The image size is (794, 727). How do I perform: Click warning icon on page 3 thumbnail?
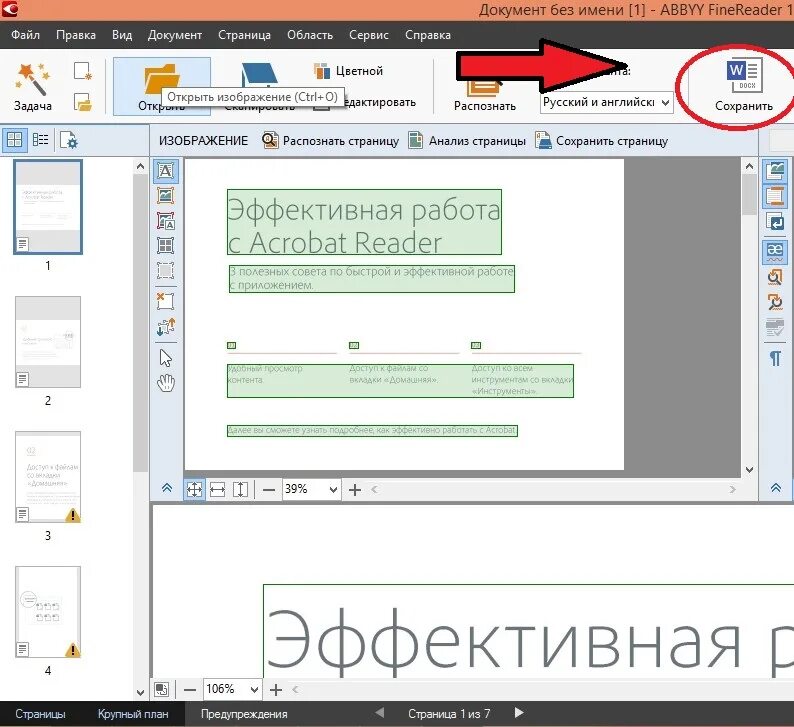pyautogui.click(x=73, y=515)
